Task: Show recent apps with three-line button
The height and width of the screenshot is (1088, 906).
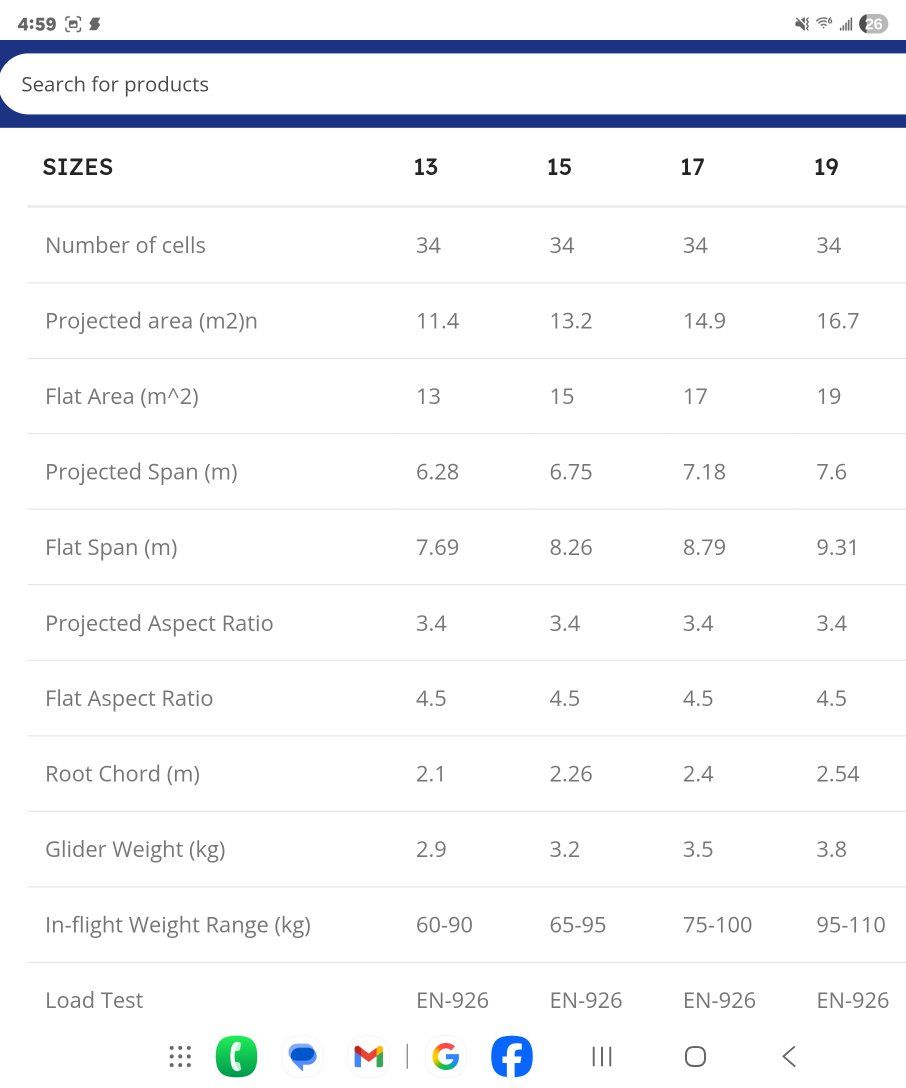Action: point(601,1056)
